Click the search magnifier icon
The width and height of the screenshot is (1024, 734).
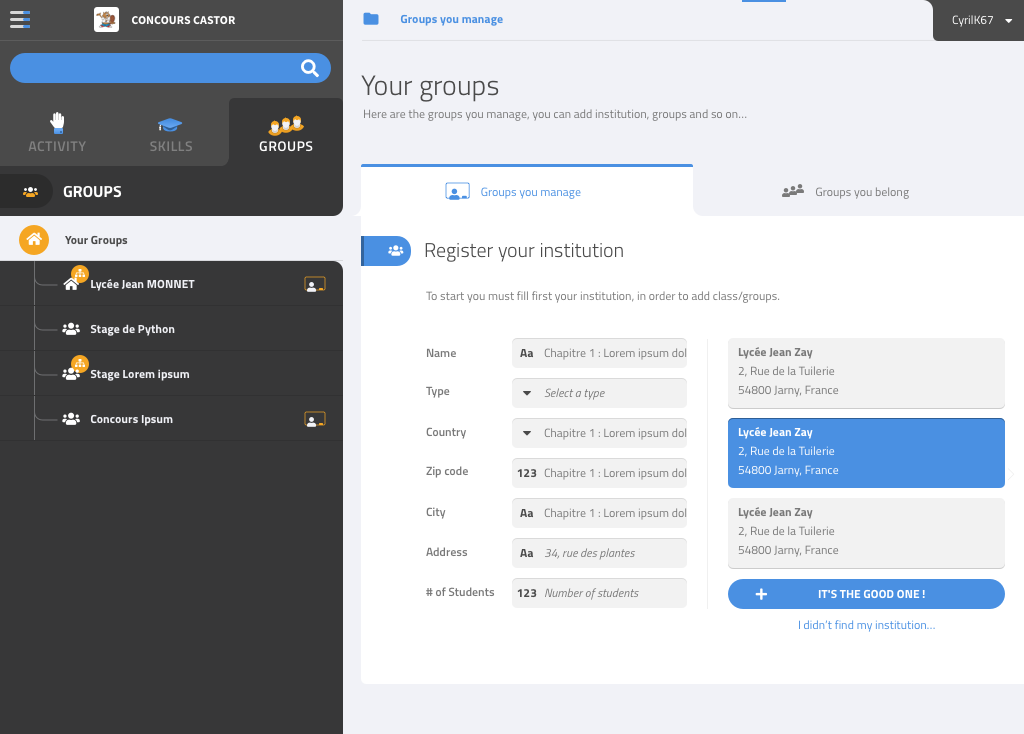coord(310,68)
